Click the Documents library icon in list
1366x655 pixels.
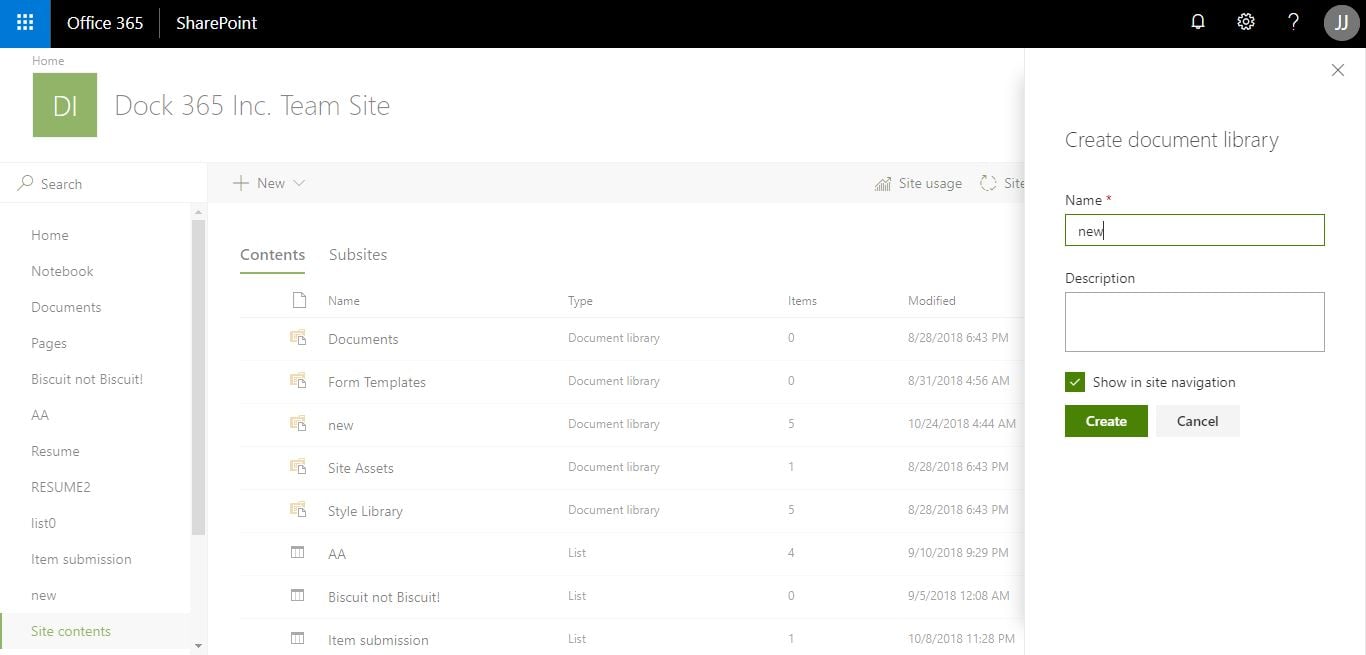pos(297,339)
